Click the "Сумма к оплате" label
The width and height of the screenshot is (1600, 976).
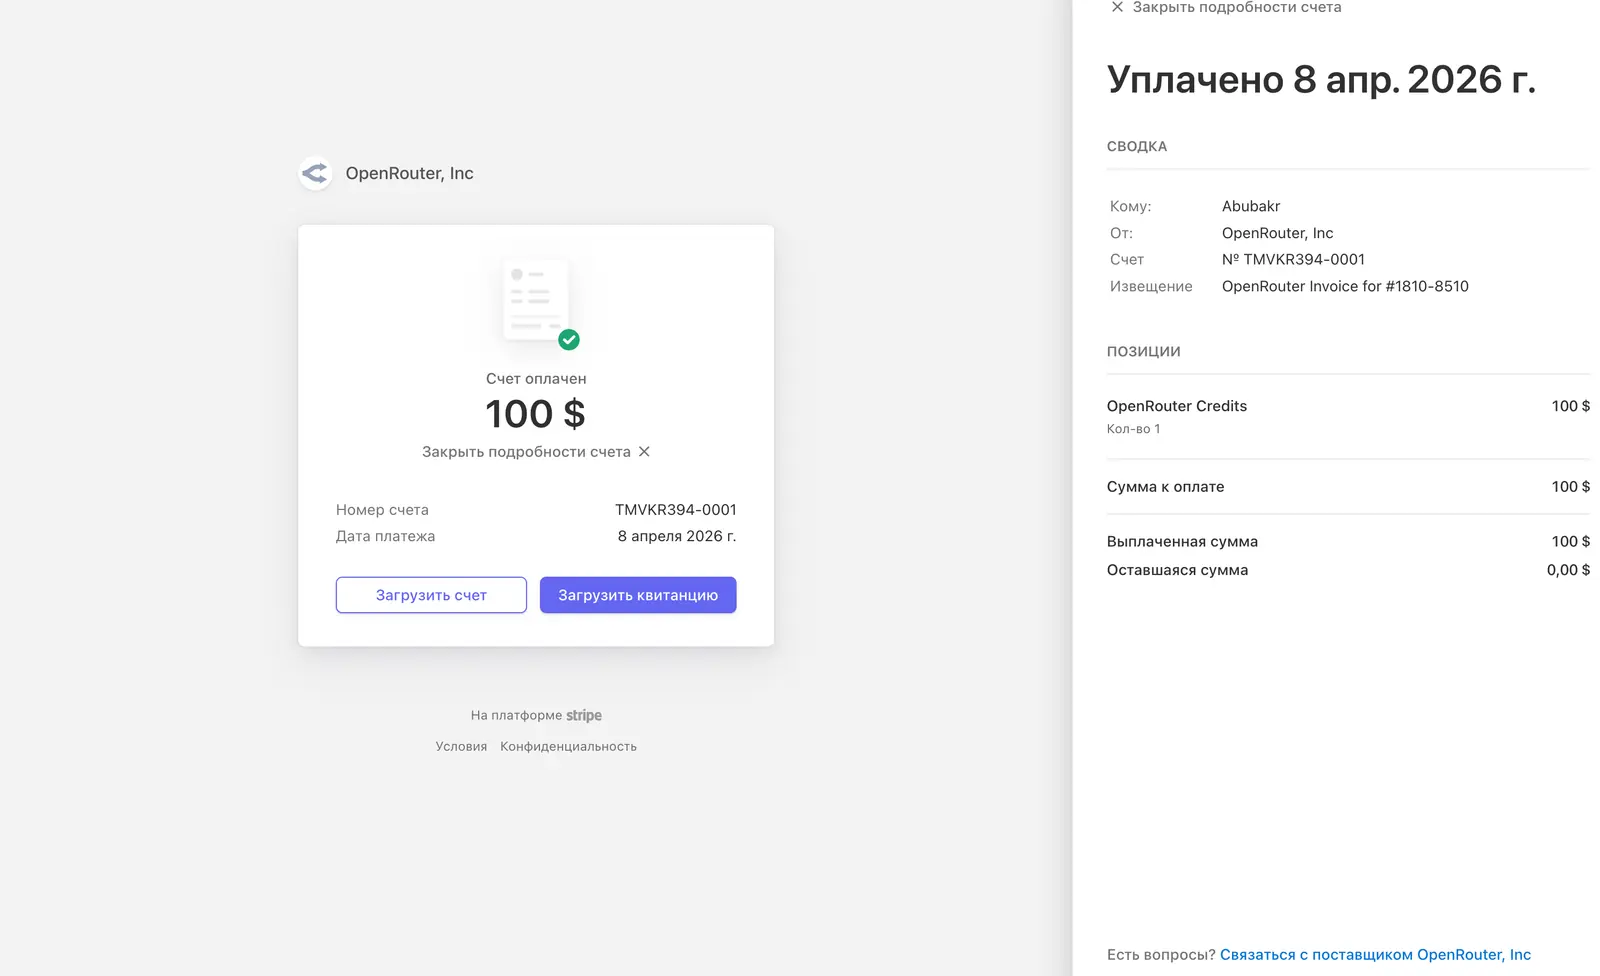pyautogui.click(x=1165, y=487)
